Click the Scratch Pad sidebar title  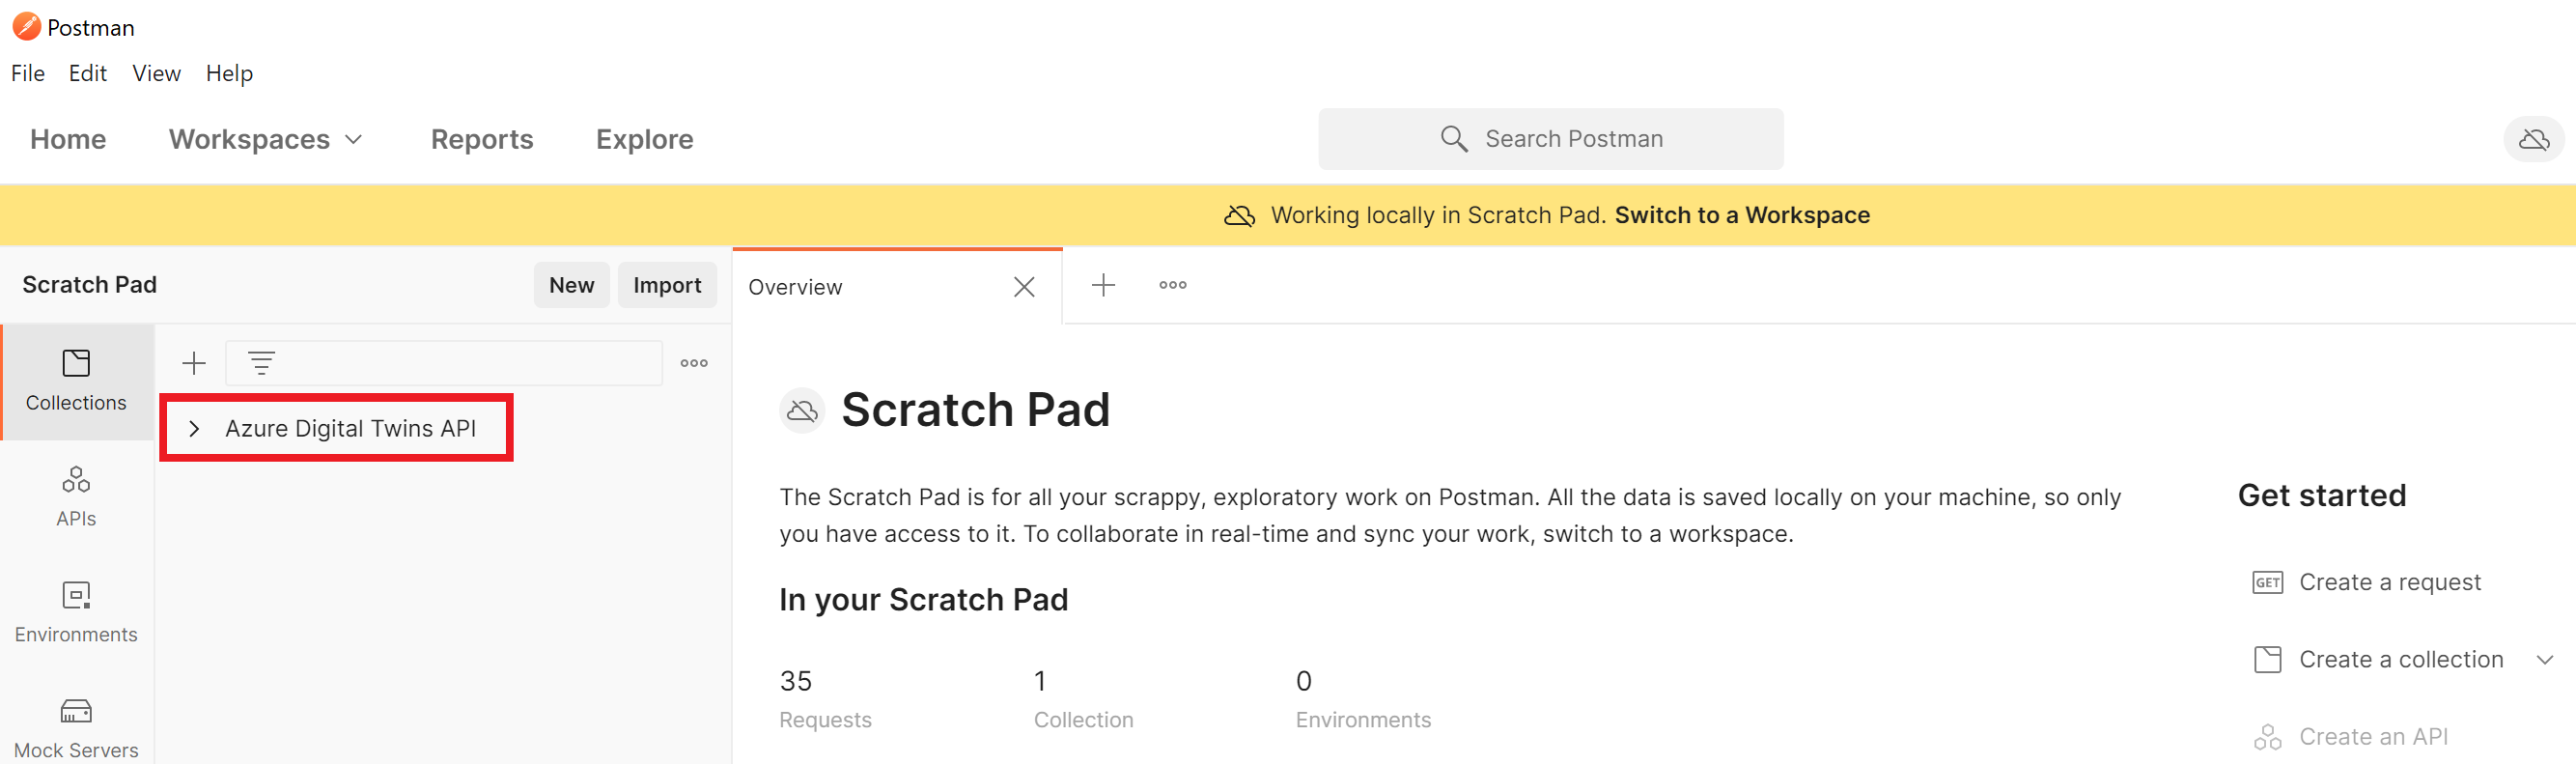90,285
